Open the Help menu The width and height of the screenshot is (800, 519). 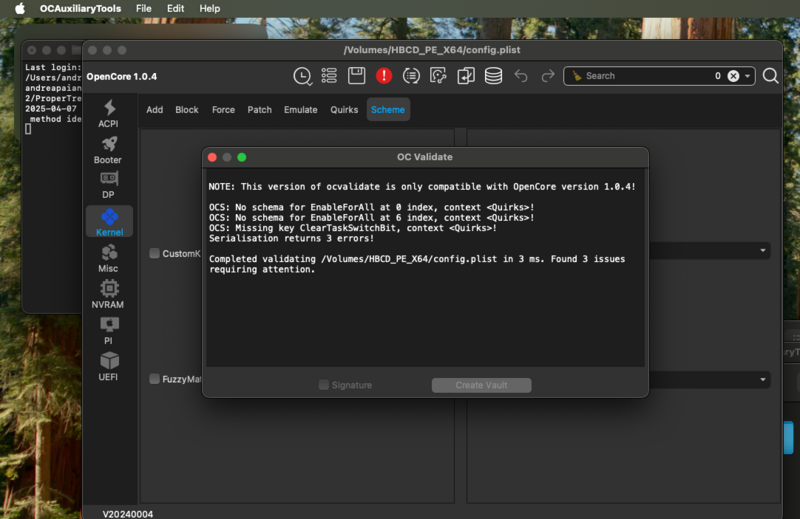pyautogui.click(x=210, y=9)
